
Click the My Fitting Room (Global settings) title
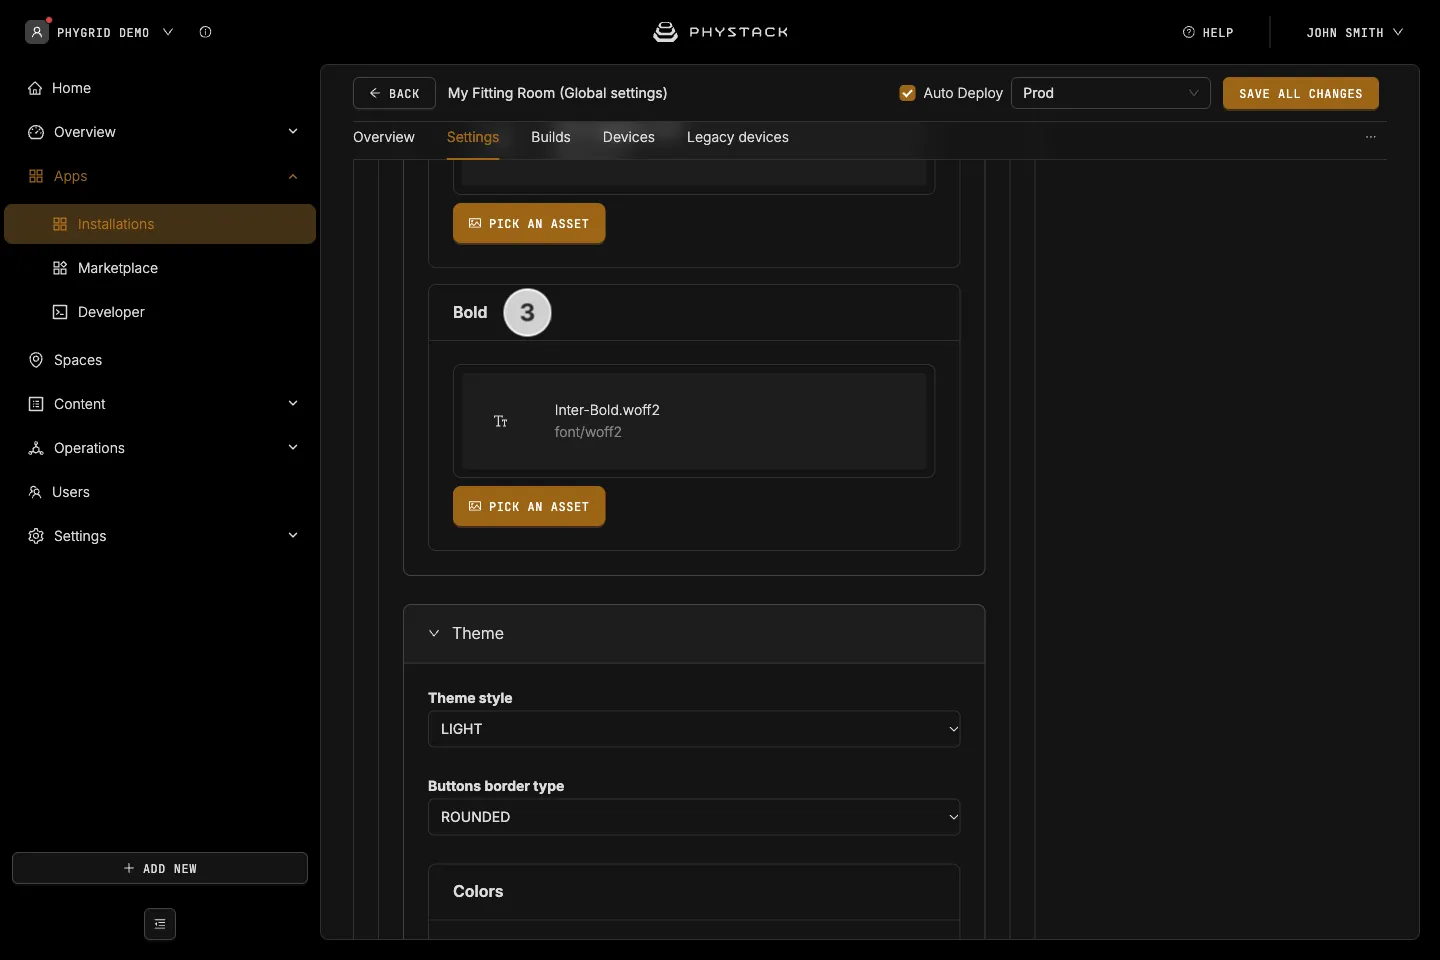pos(558,93)
